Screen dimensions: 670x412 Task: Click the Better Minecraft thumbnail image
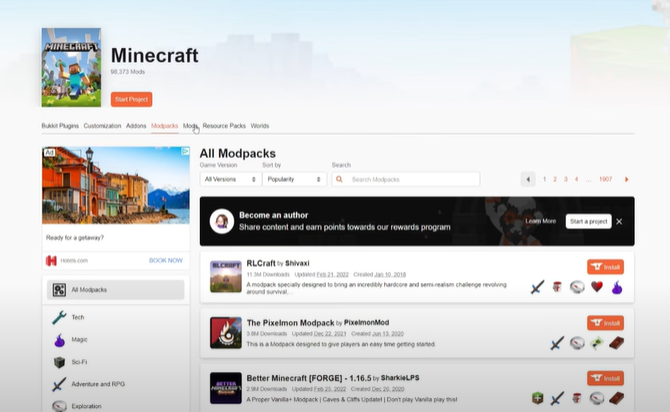tap(226, 388)
